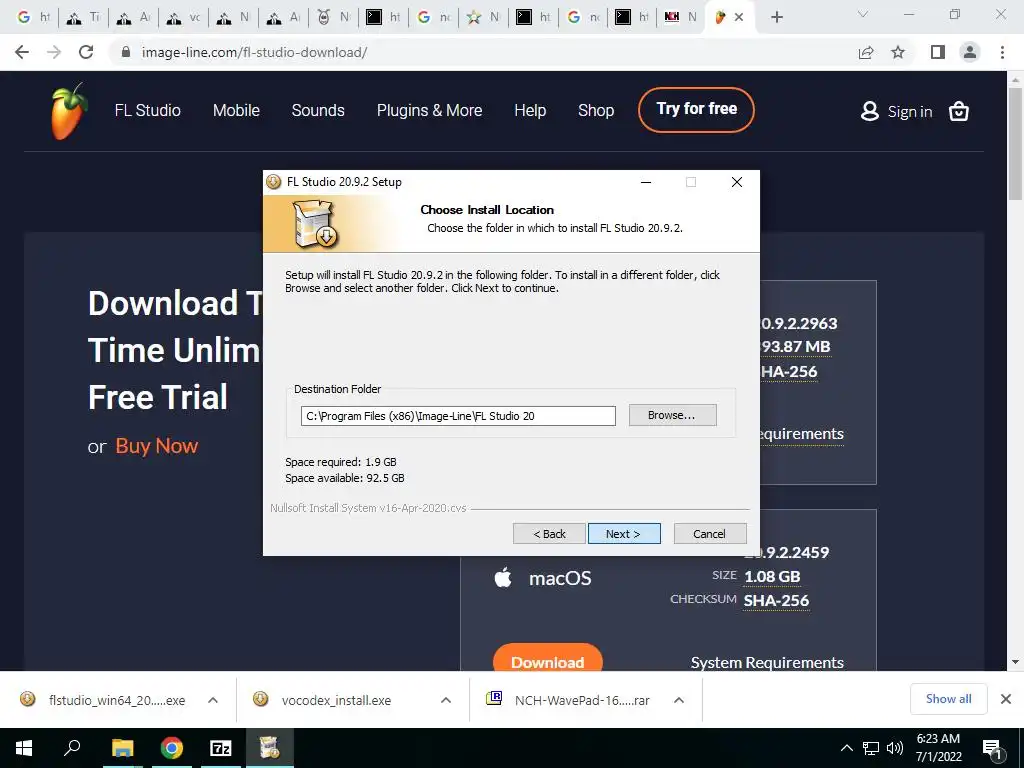Click the browser address bar URL
The width and height of the screenshot is (1024, 768).
[x=254, y=52]
